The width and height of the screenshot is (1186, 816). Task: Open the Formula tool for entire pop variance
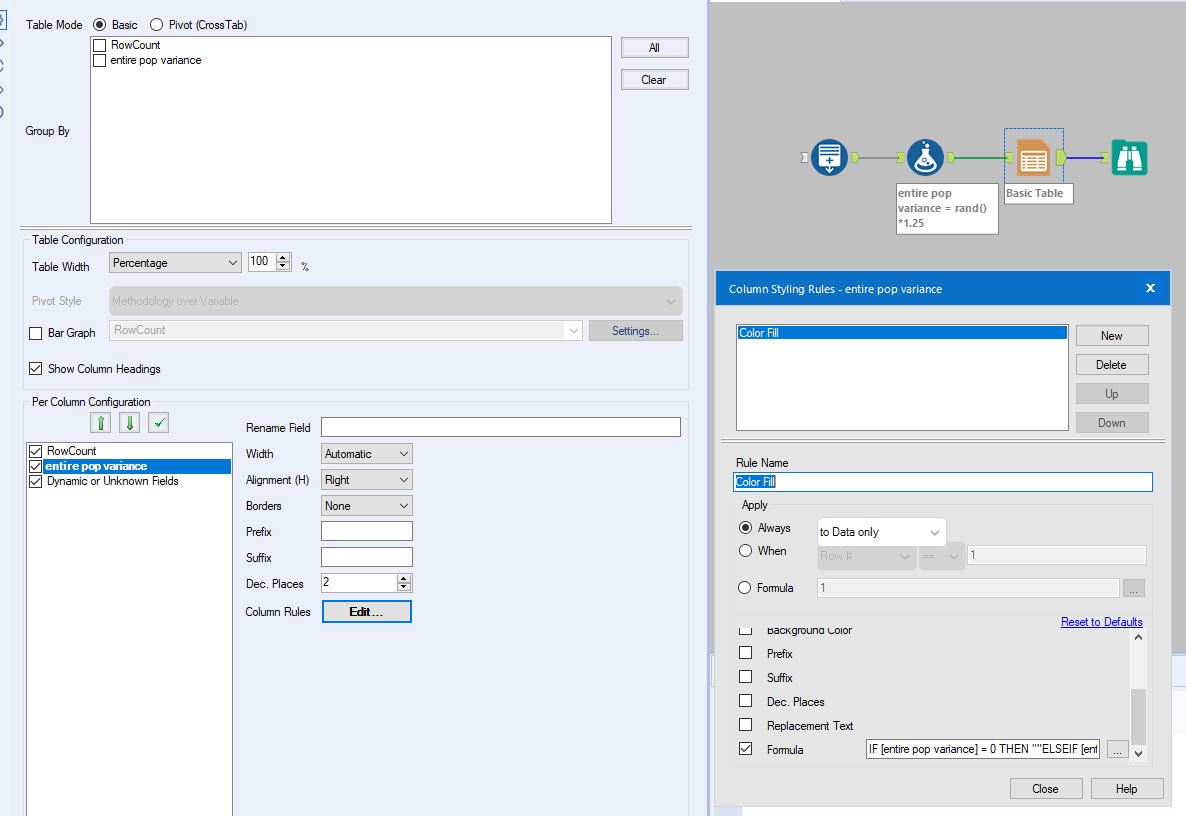pyautogui.click(x=925, y=157)
